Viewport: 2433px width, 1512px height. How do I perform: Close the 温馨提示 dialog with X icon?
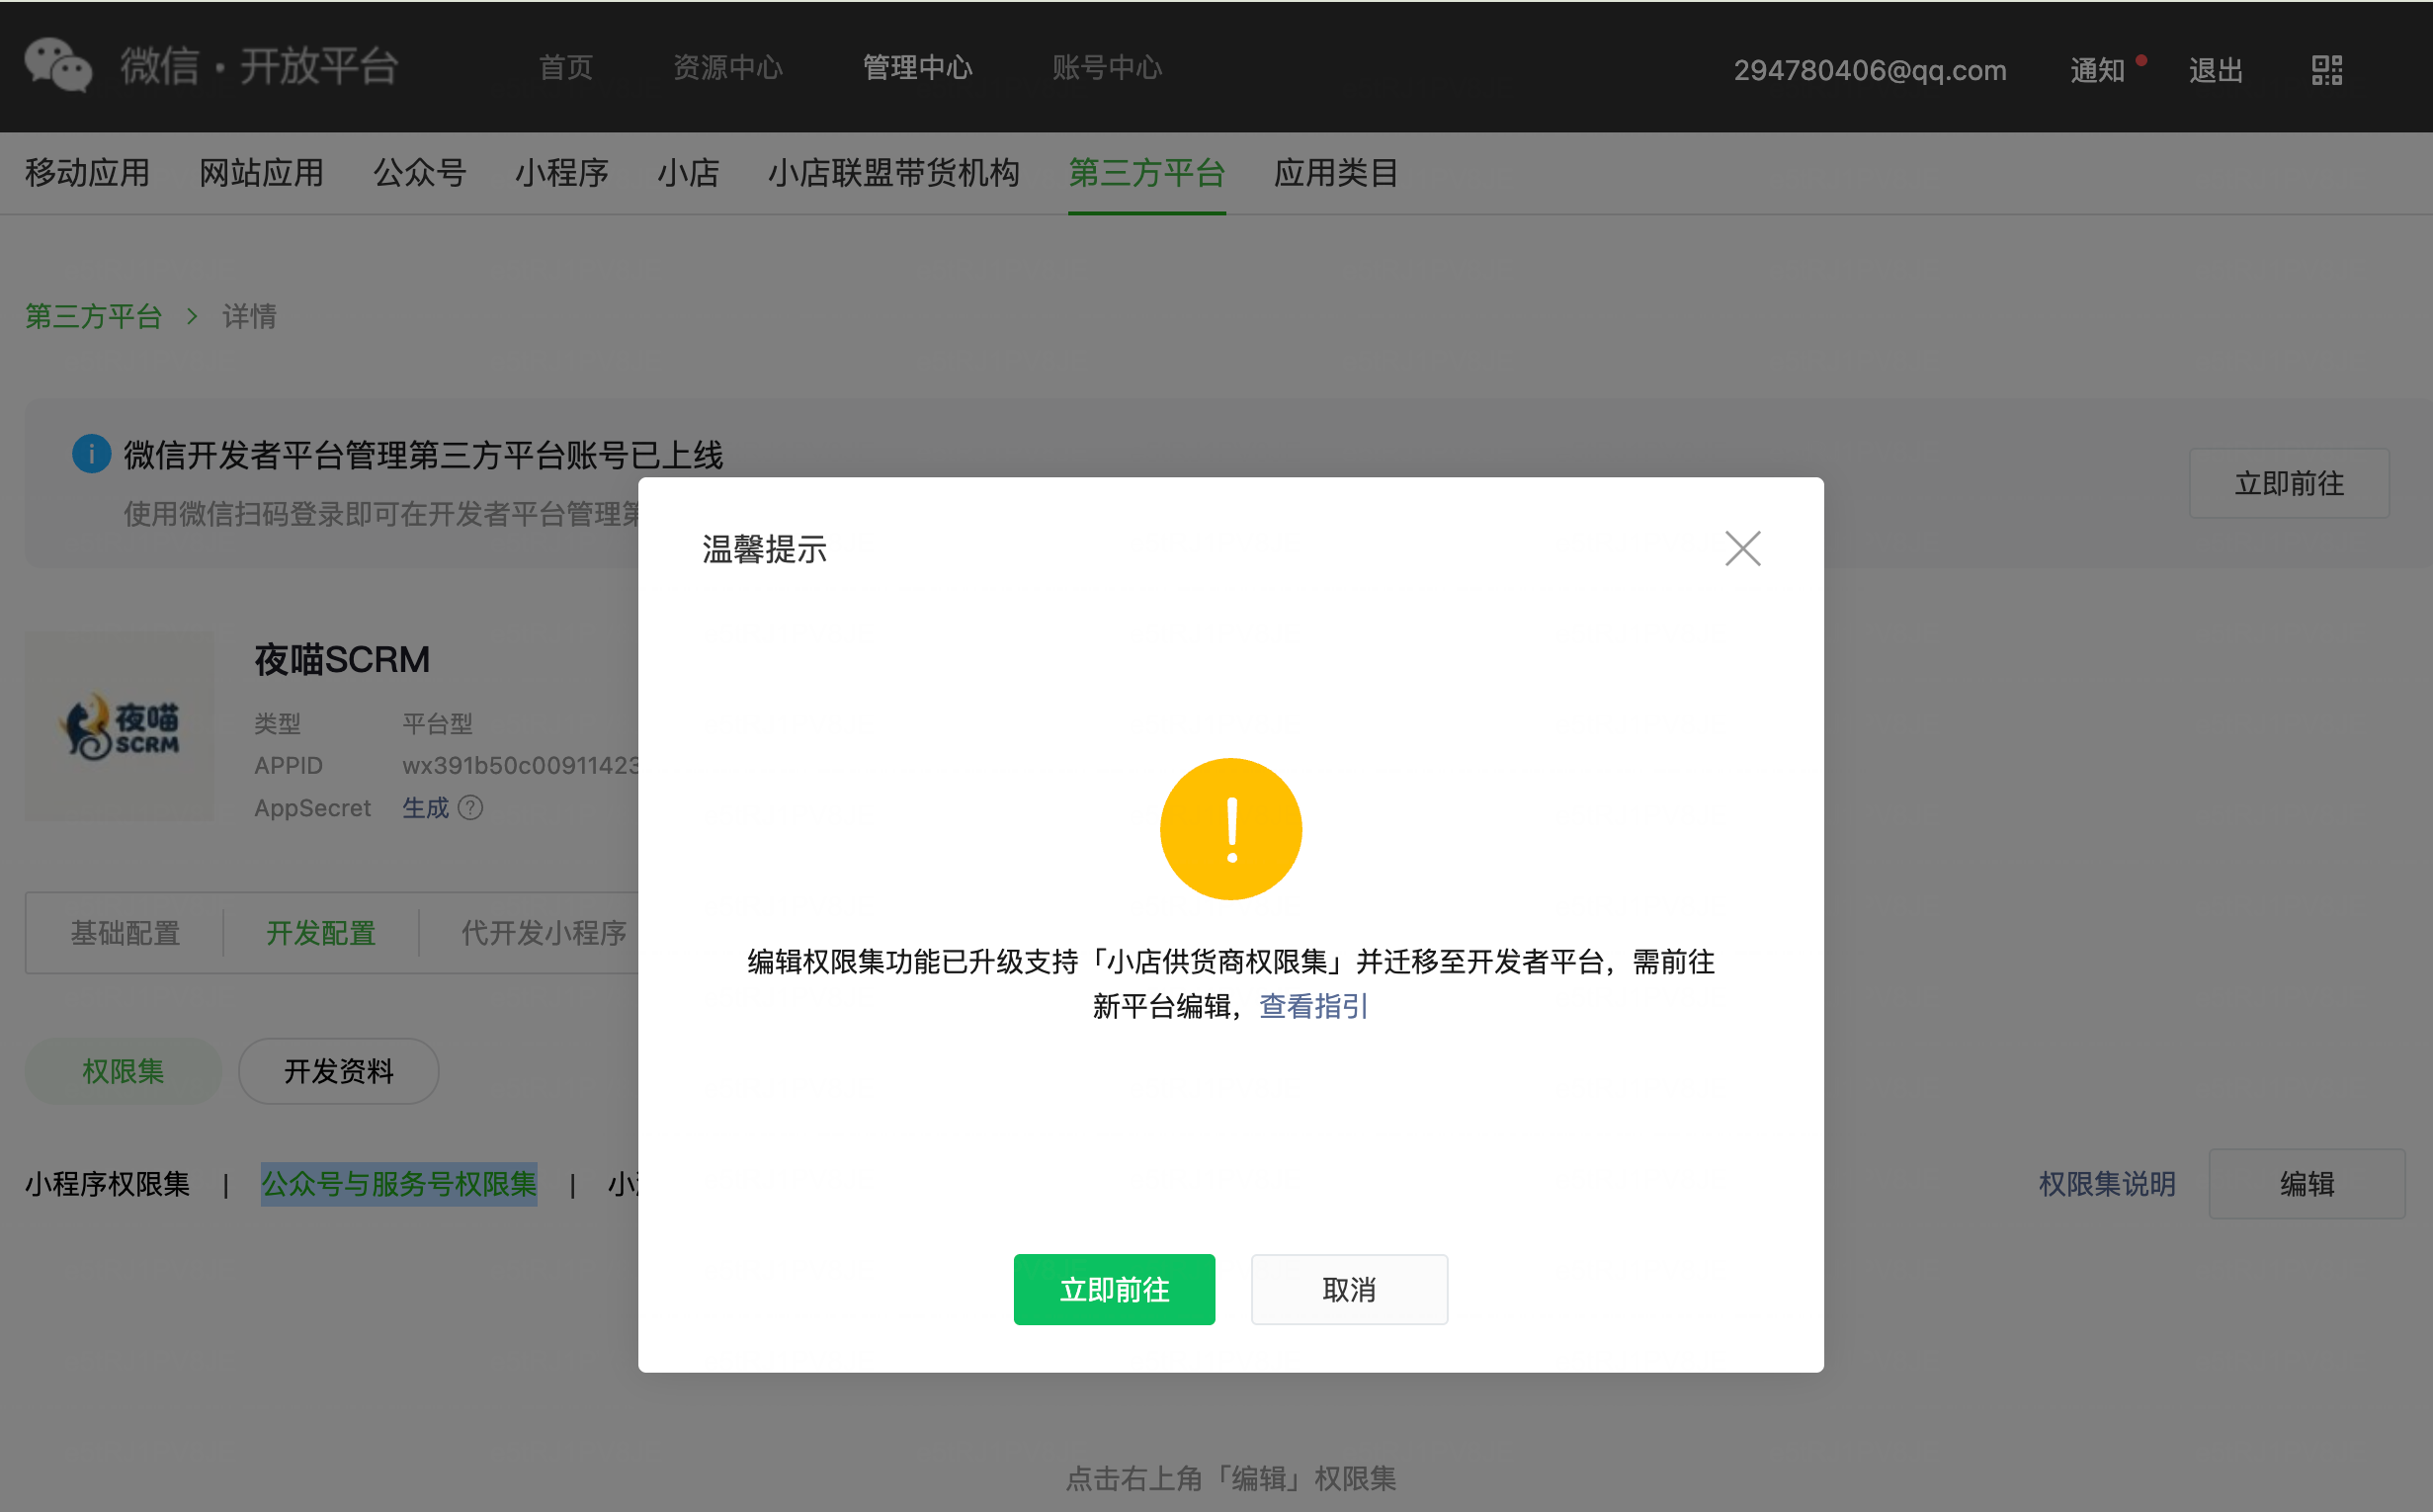click(x=1742, y=548)
